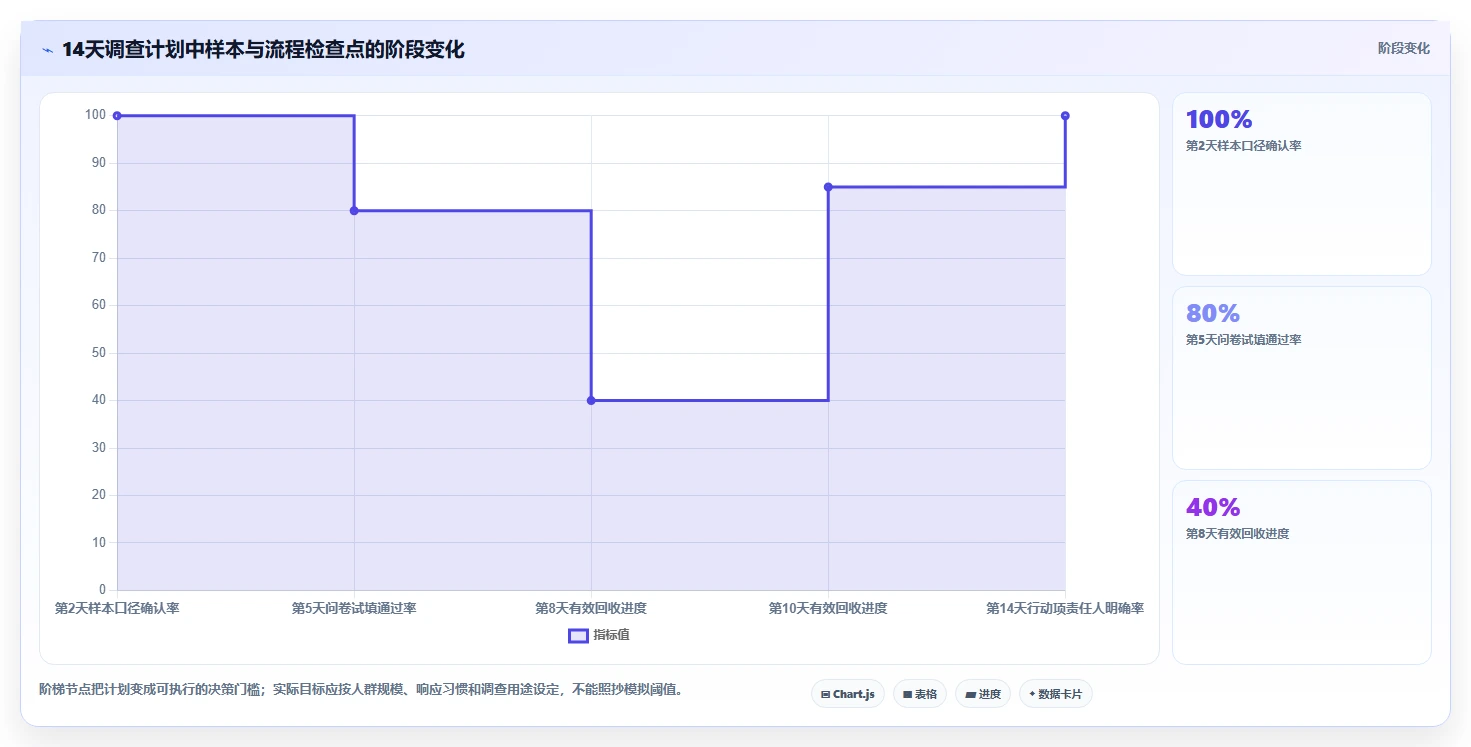Click the title 14天调查计划中样本与流程检查点的阶段变化
Viewport: 1471px width, 747px height.
coord(263,50)
